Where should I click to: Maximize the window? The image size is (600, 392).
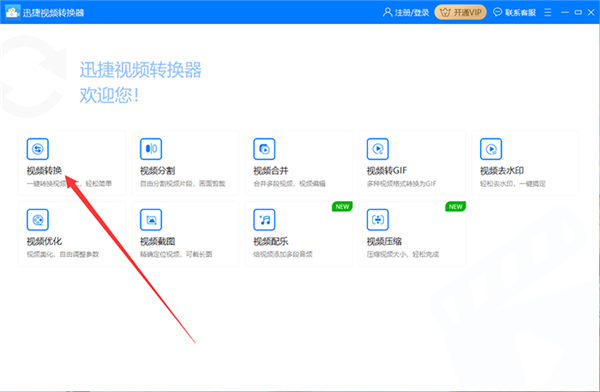tap(578, 12)
